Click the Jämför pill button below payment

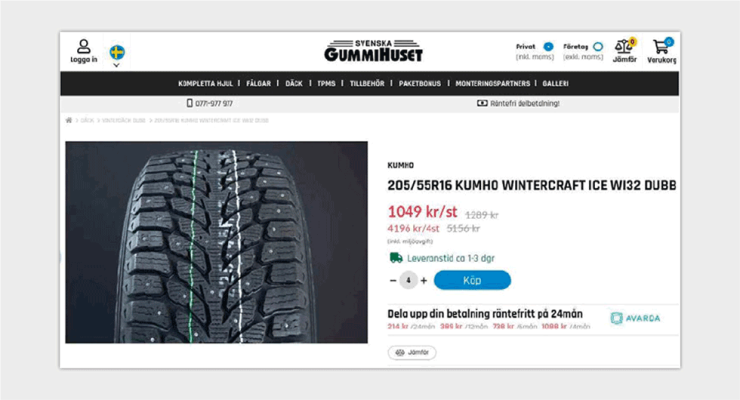[412, 352]
